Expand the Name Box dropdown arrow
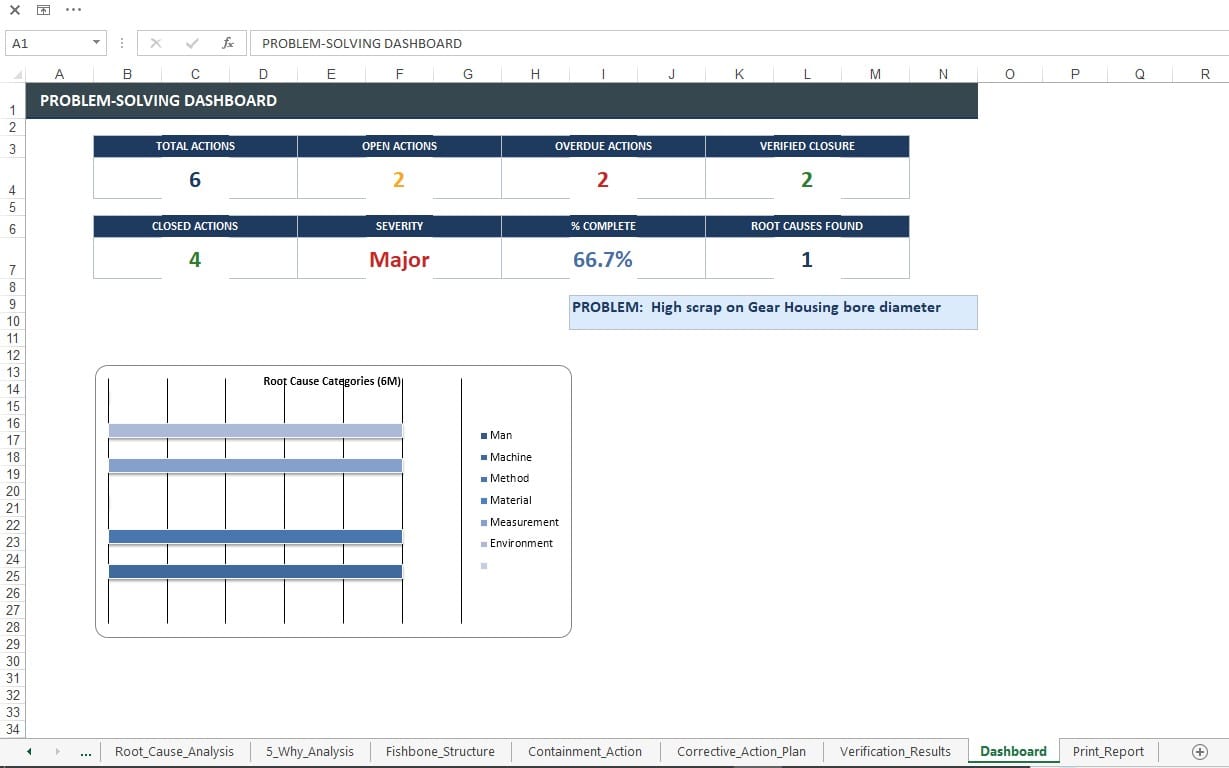This screenshot has height=768, width=1229. (x=97, y=43)
